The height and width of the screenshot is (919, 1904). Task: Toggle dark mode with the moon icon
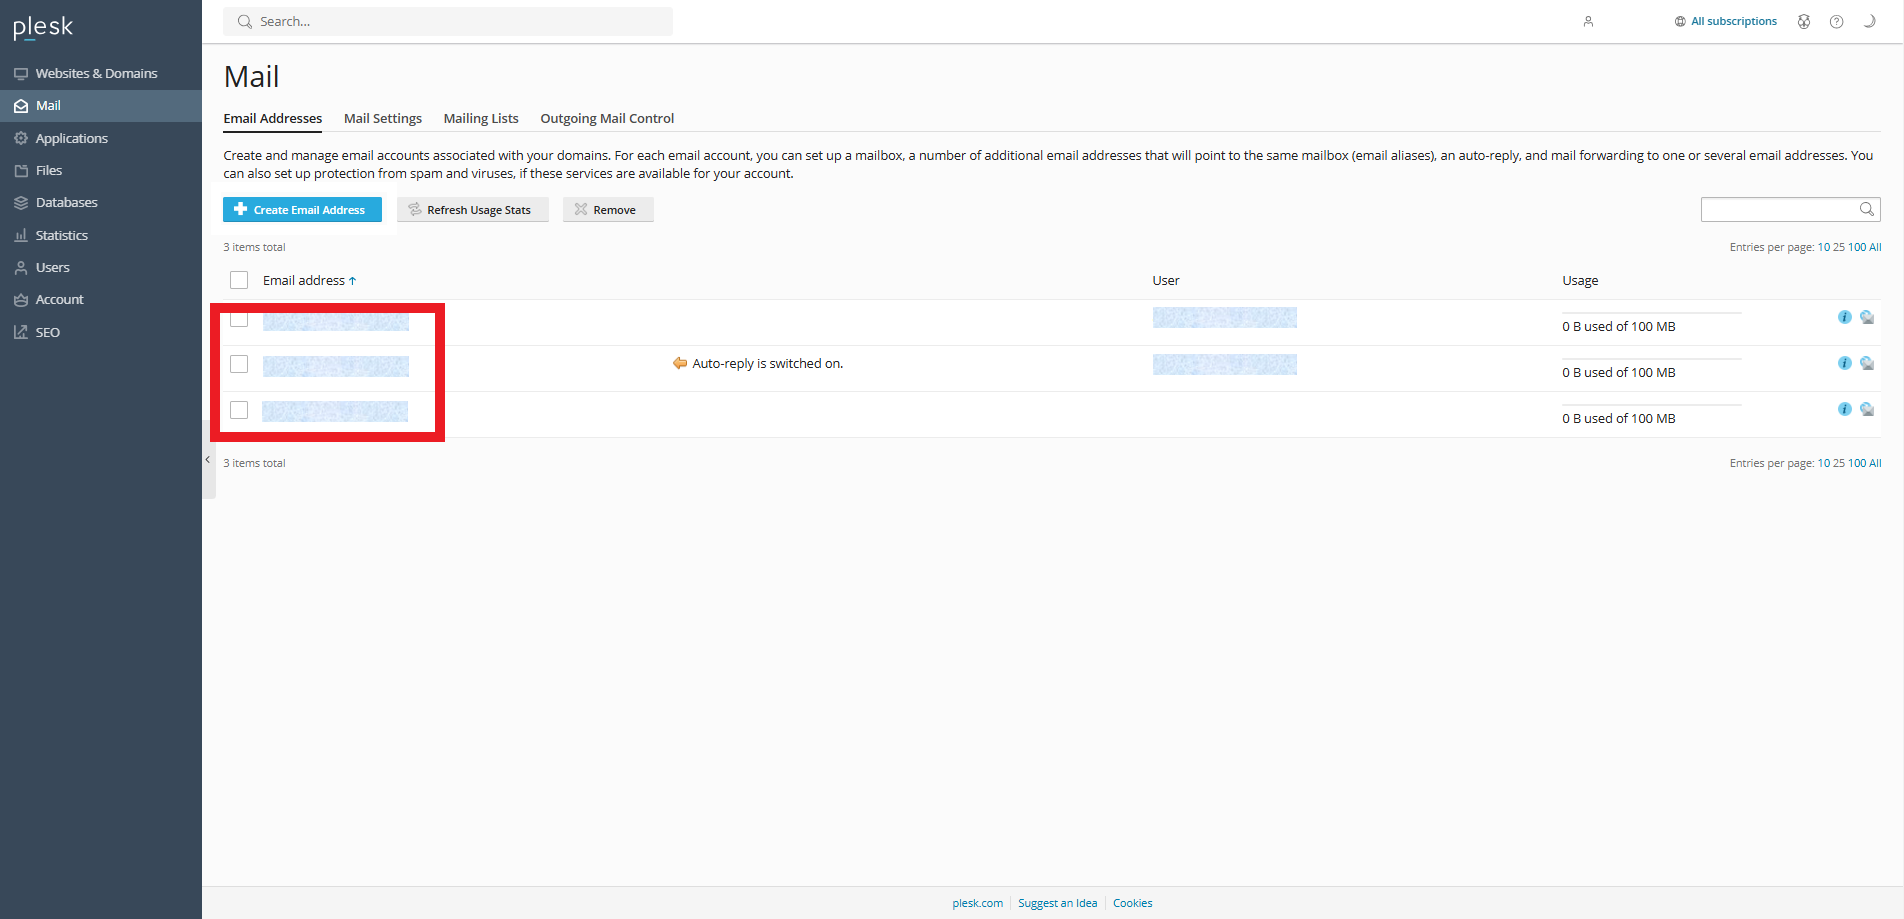click(x=1868, y=21)
